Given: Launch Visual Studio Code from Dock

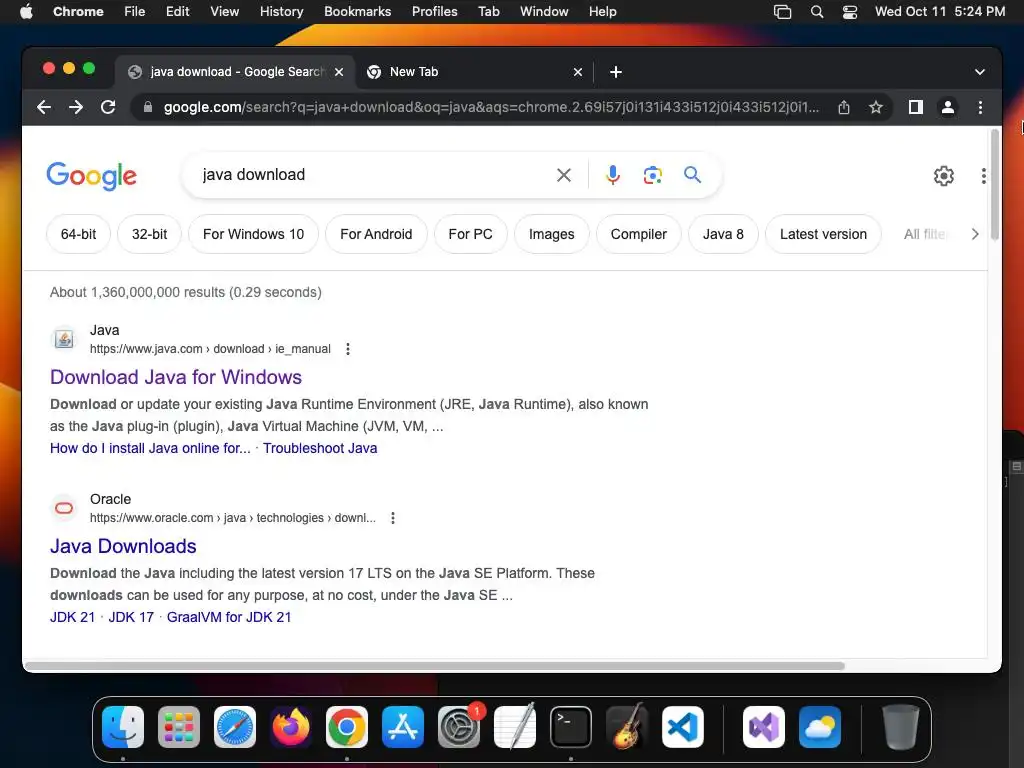Looking at the screenshot, I should (x=682, y=727).
